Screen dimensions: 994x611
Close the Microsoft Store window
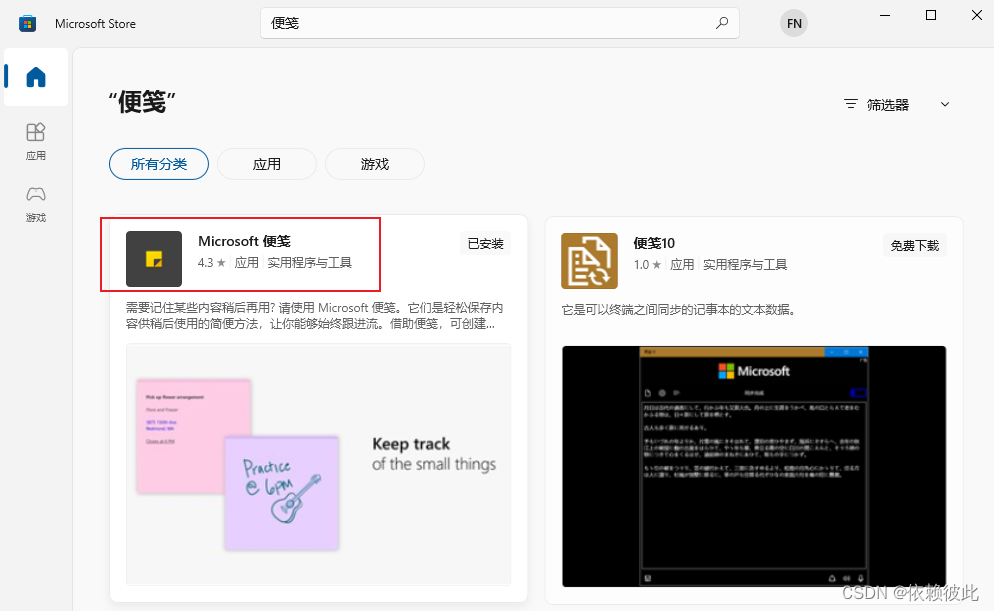[977, 15]
